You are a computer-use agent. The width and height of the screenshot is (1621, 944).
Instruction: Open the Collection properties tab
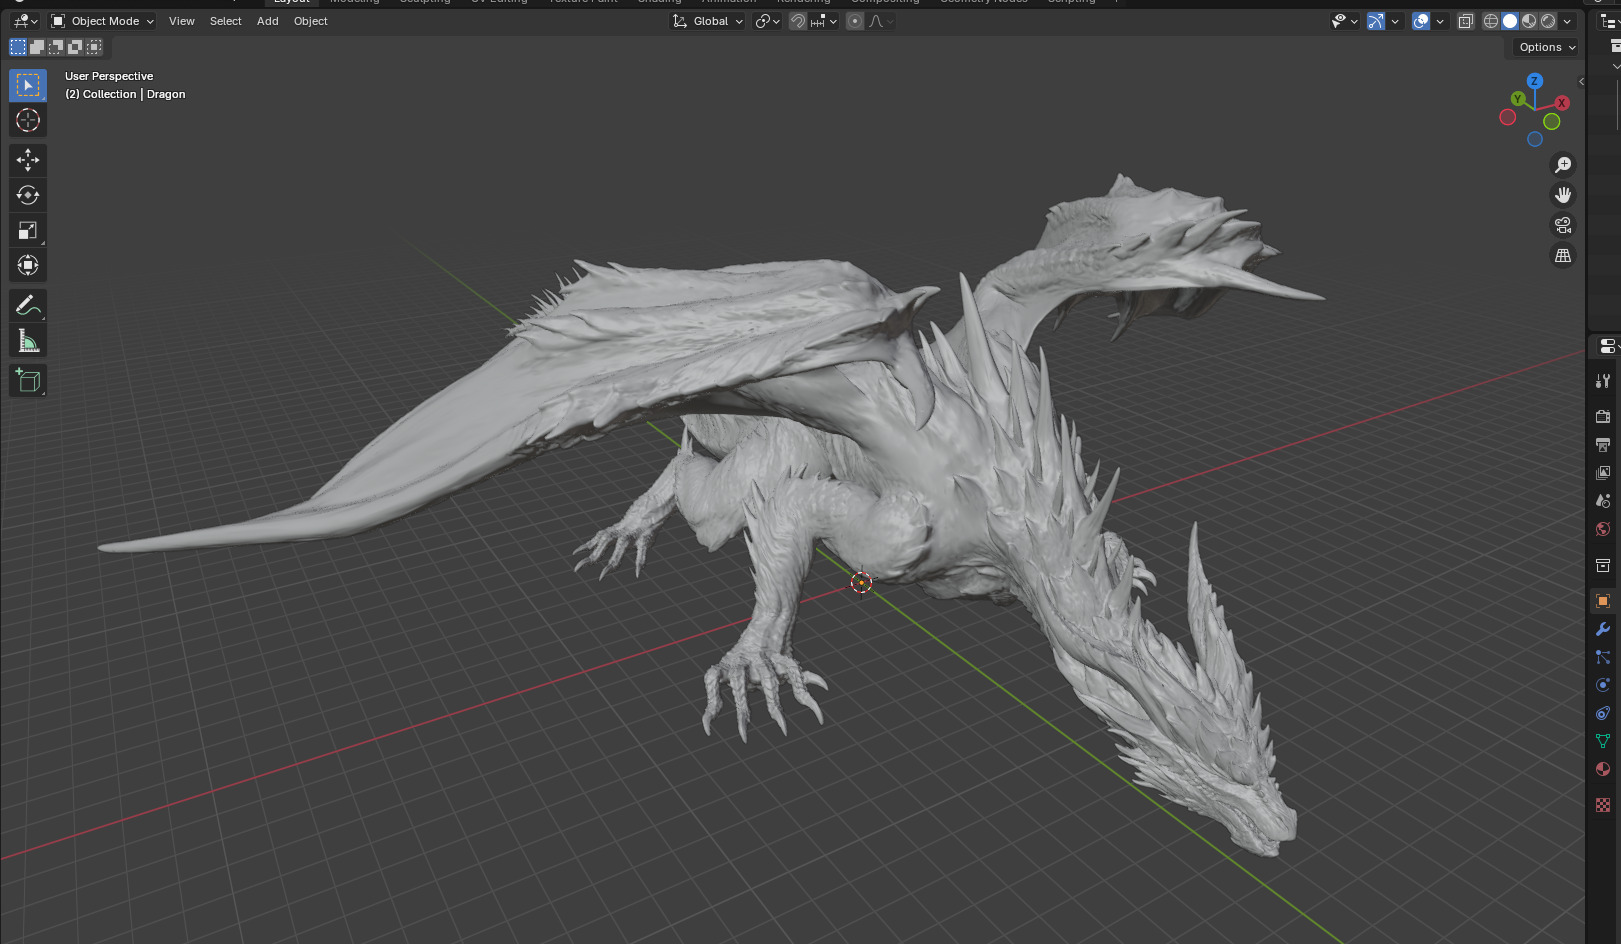pos(1603,565)
